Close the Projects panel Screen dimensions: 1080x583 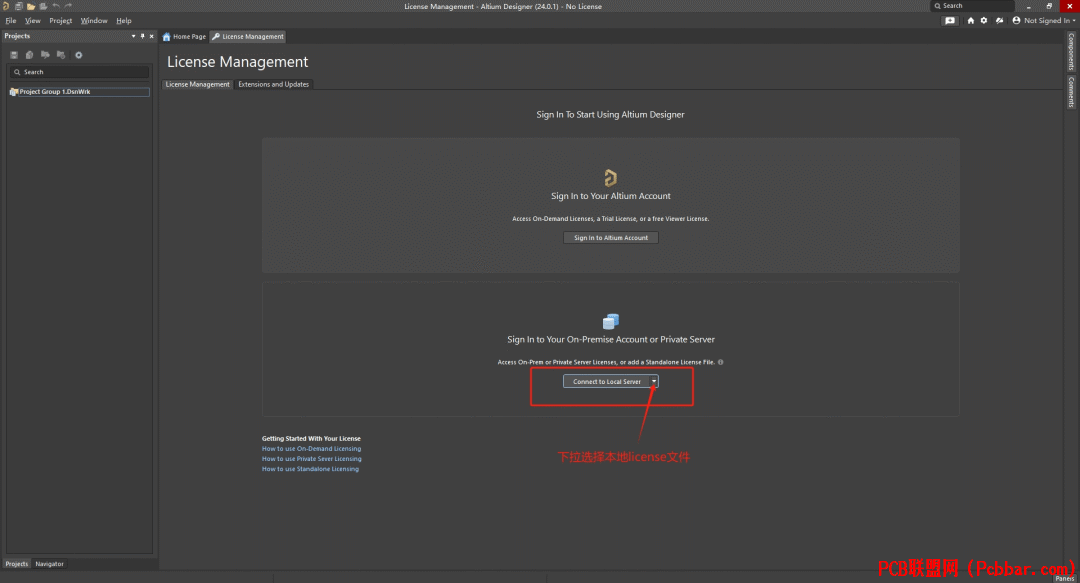[x=152, y=36]
